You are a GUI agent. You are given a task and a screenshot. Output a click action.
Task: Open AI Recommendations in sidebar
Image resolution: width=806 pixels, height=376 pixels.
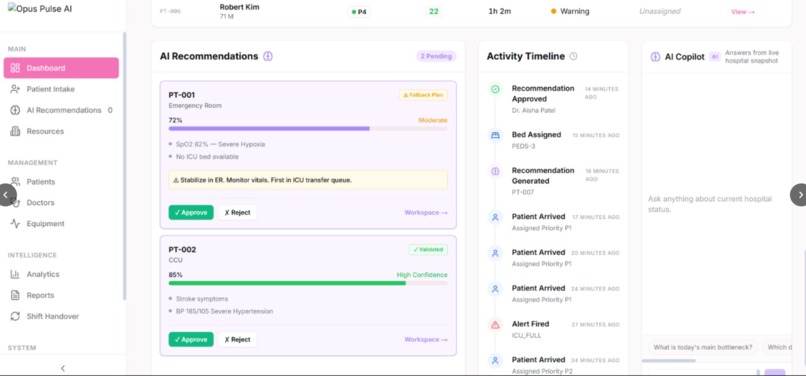click(x=61, y=110)
